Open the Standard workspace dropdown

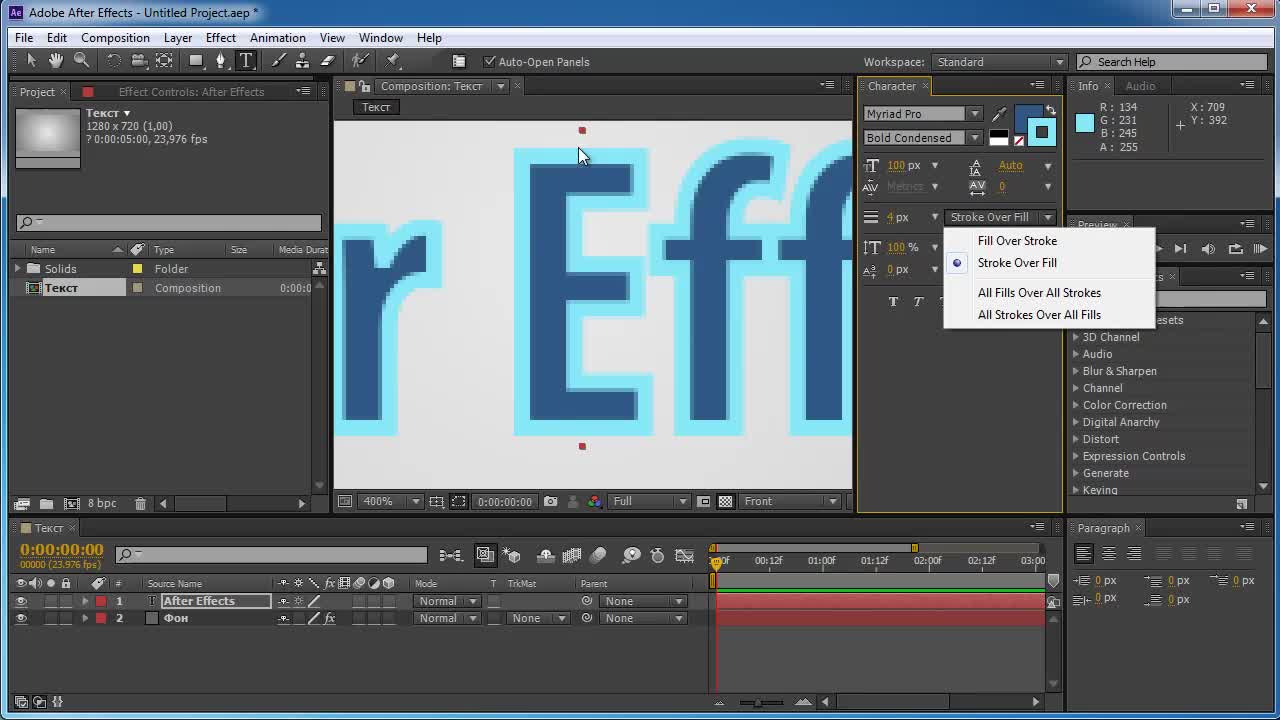(1000, 62)
